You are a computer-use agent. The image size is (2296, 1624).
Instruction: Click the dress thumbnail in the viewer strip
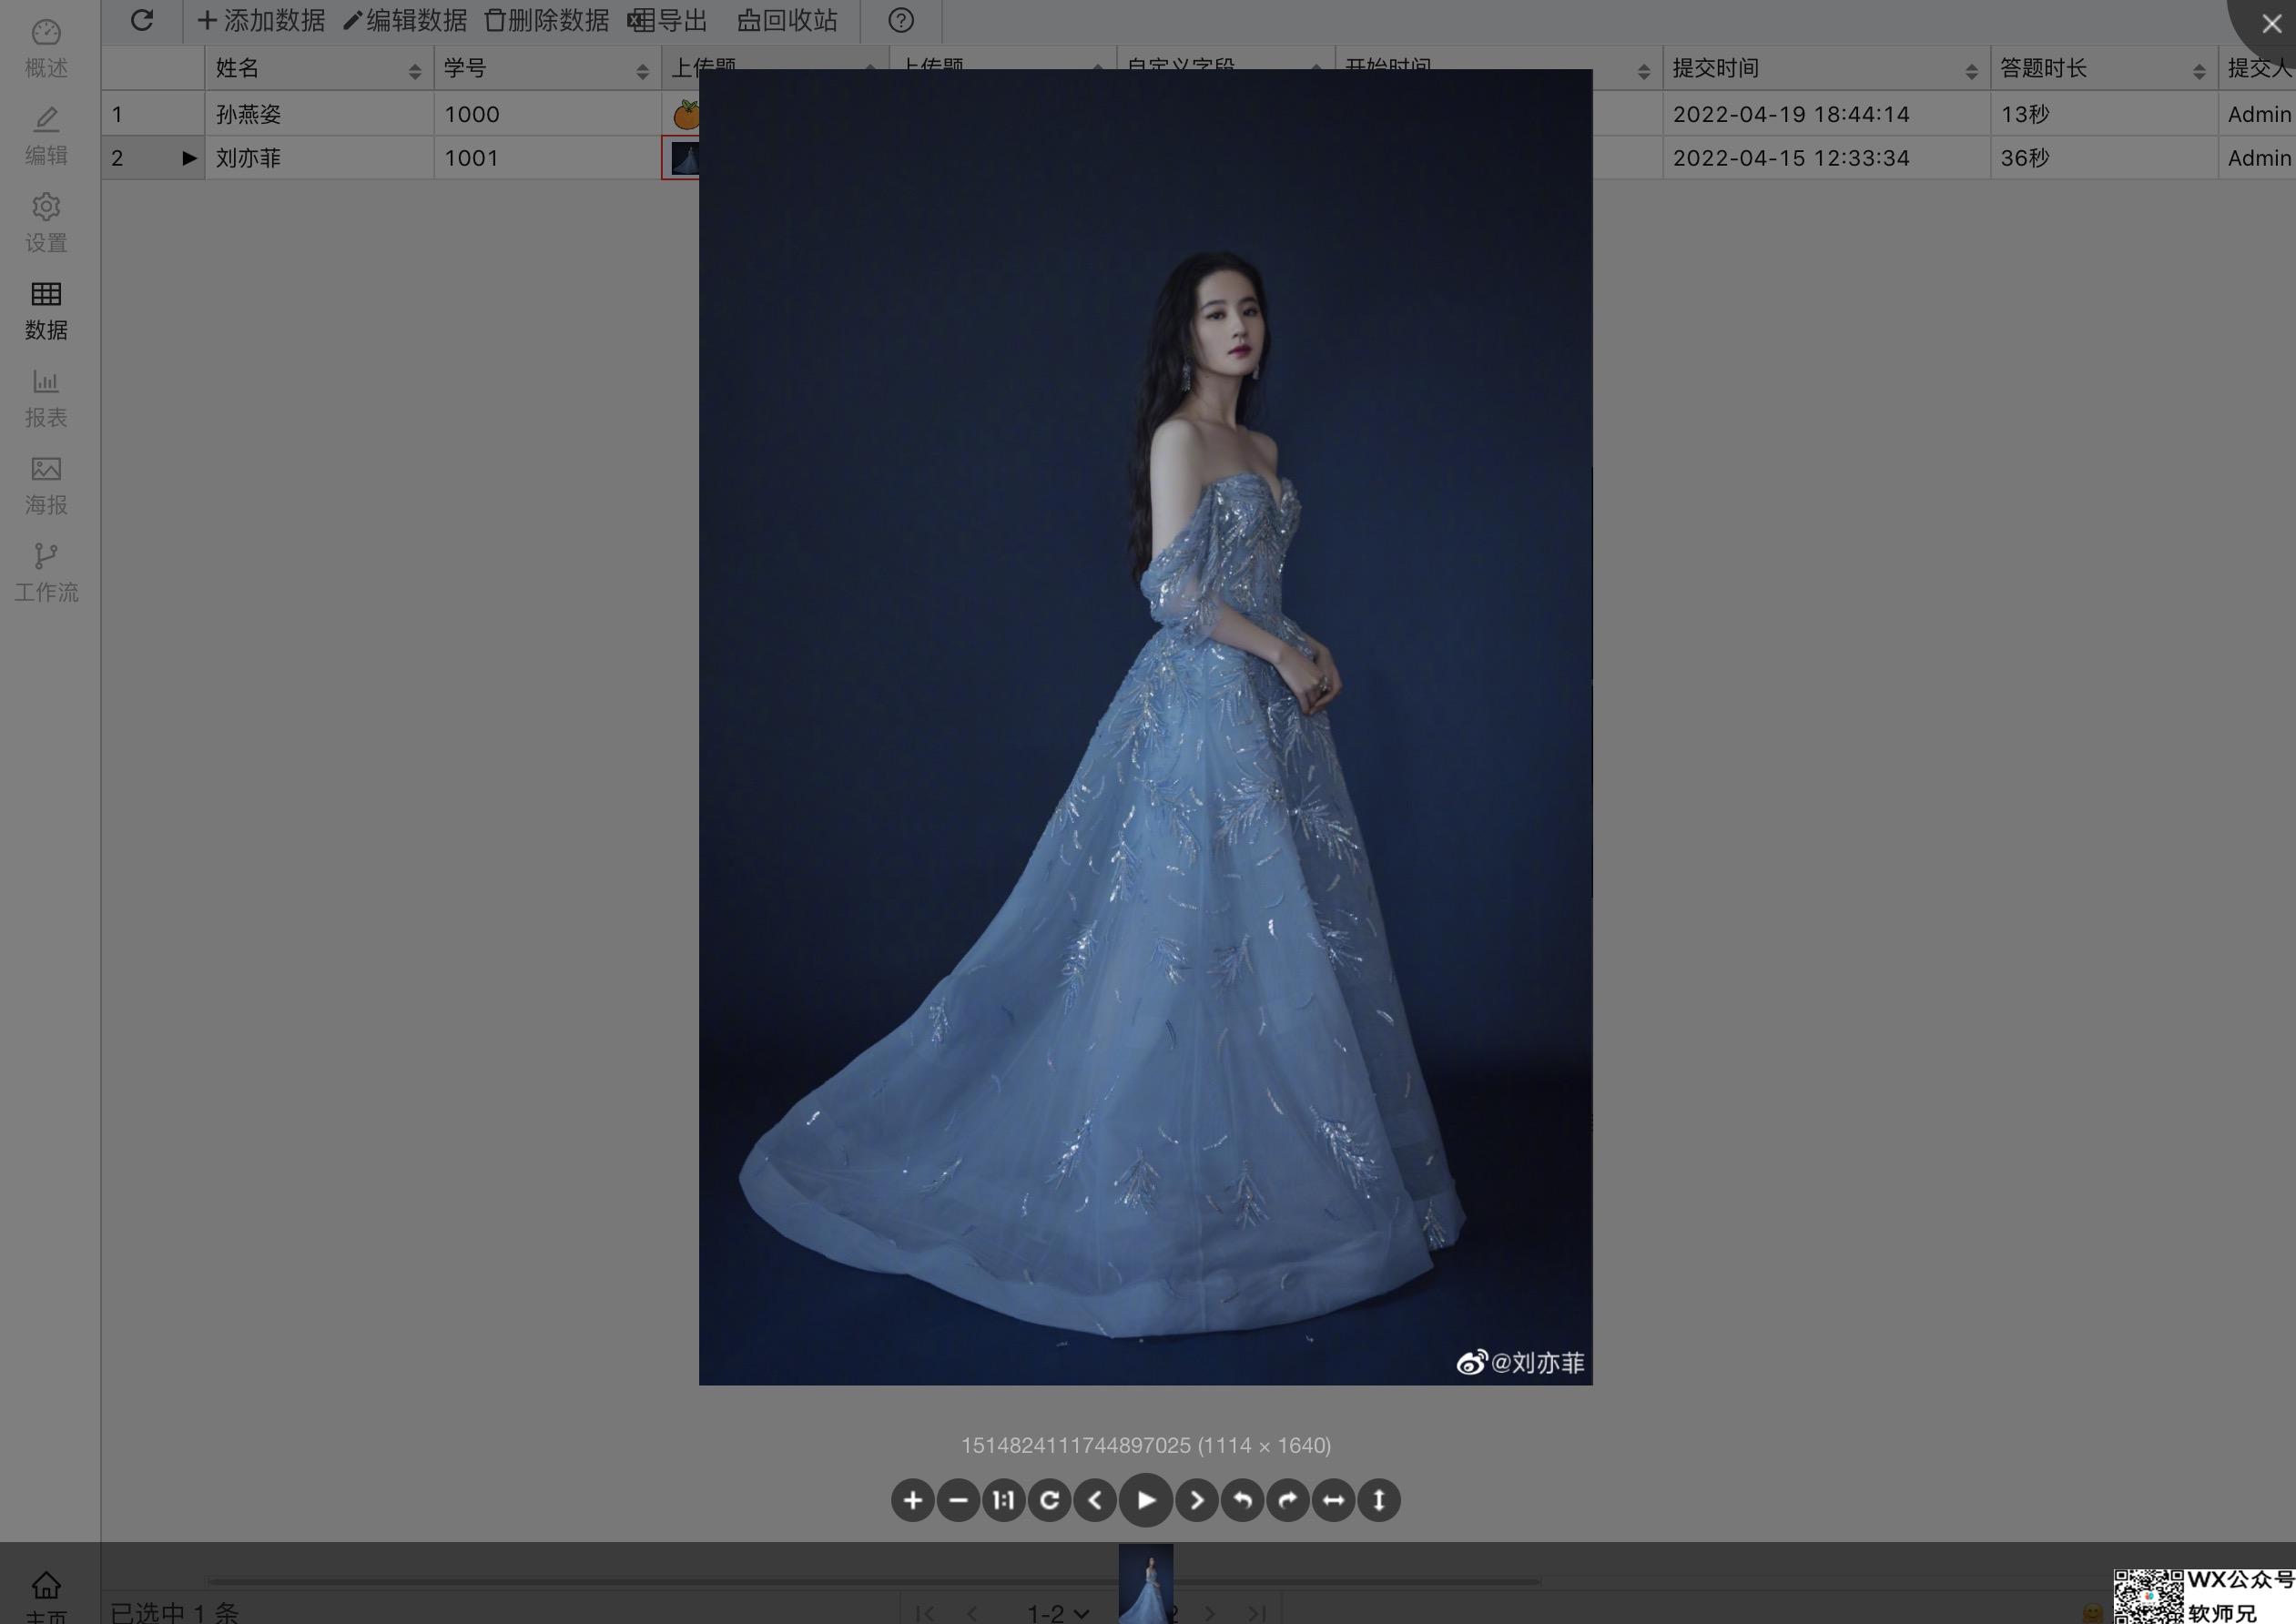point(1146,1584)
